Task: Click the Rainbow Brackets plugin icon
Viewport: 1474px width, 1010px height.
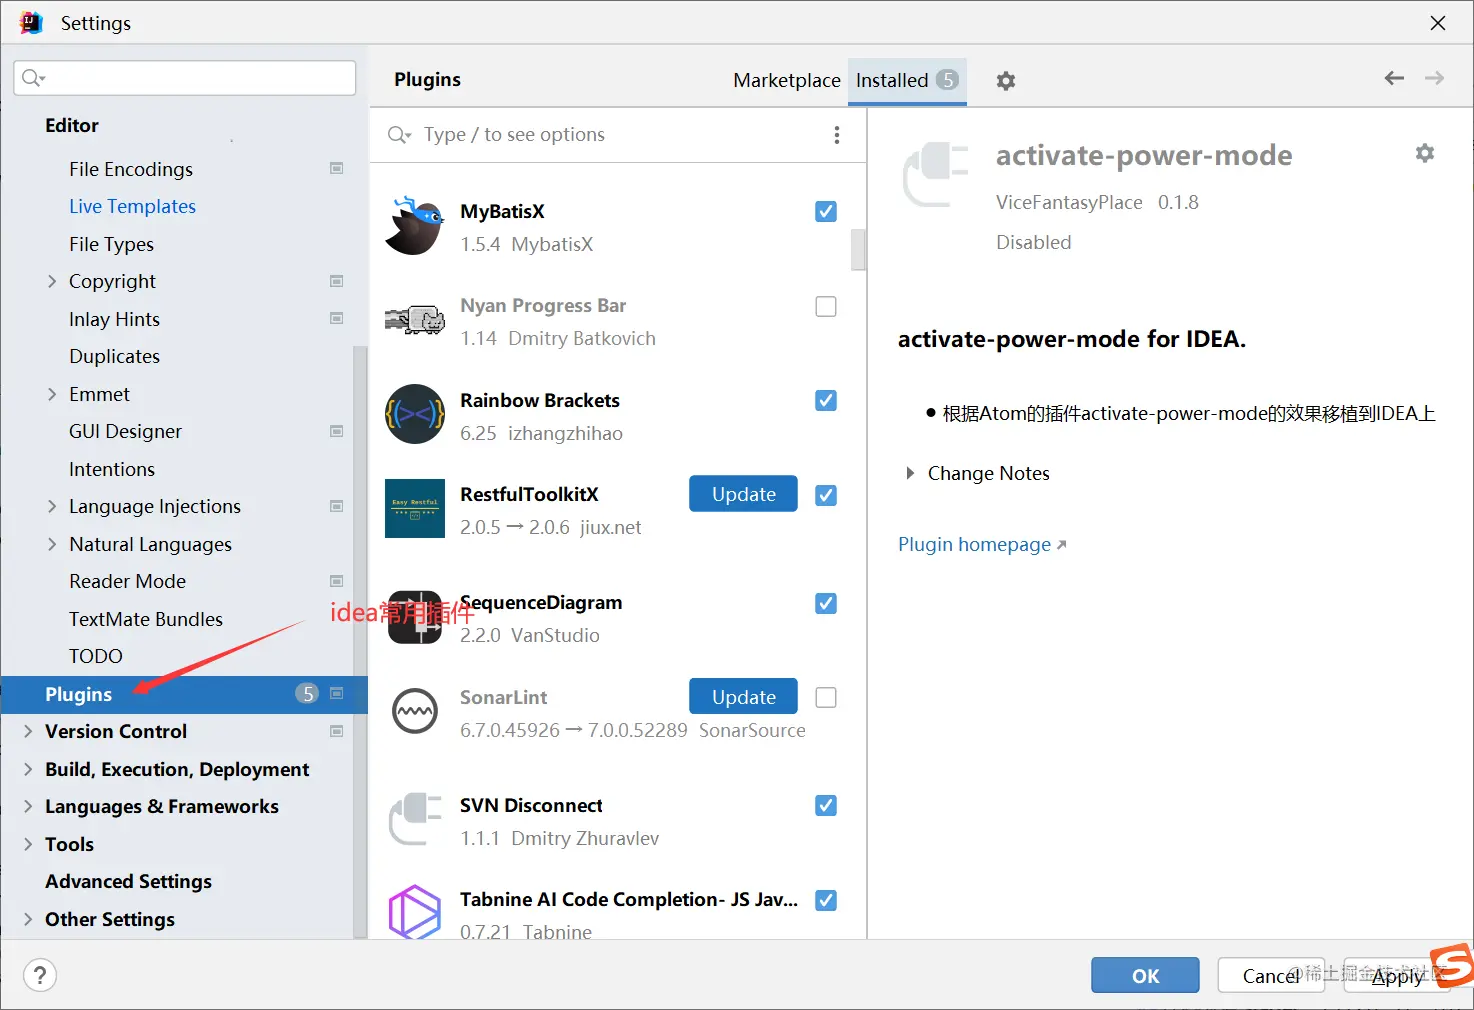Action: (x=415, y=414)
